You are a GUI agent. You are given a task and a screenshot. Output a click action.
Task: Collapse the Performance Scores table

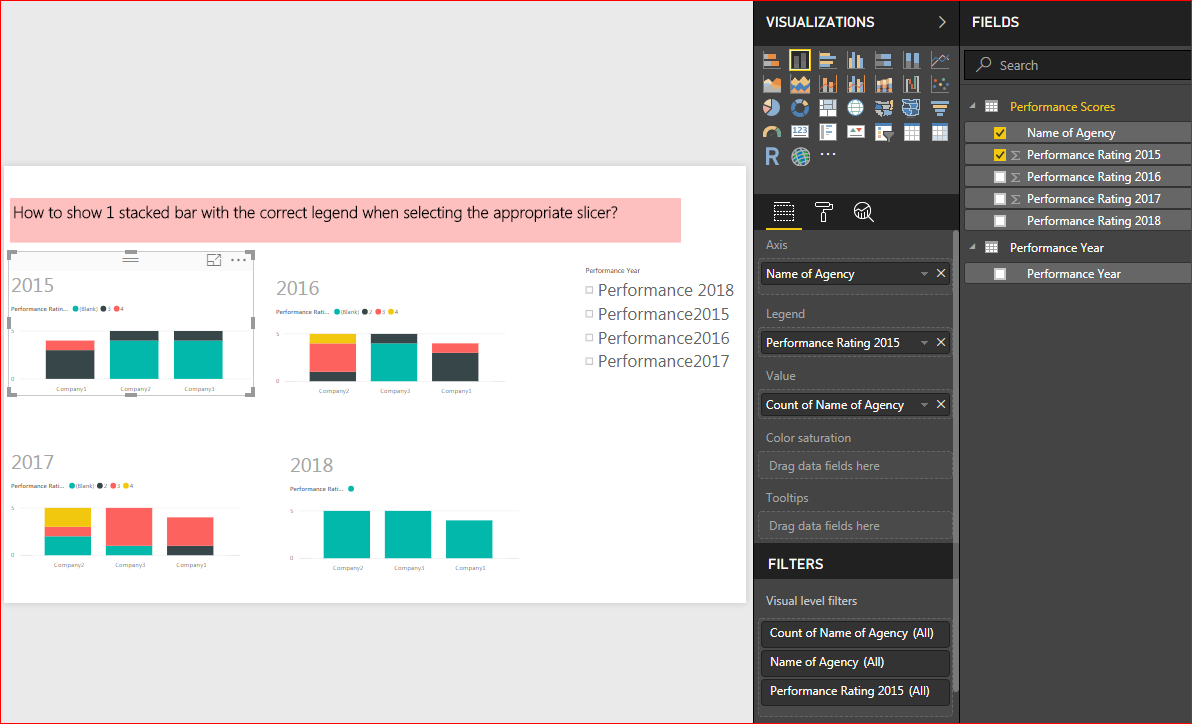tap(972, 106)
